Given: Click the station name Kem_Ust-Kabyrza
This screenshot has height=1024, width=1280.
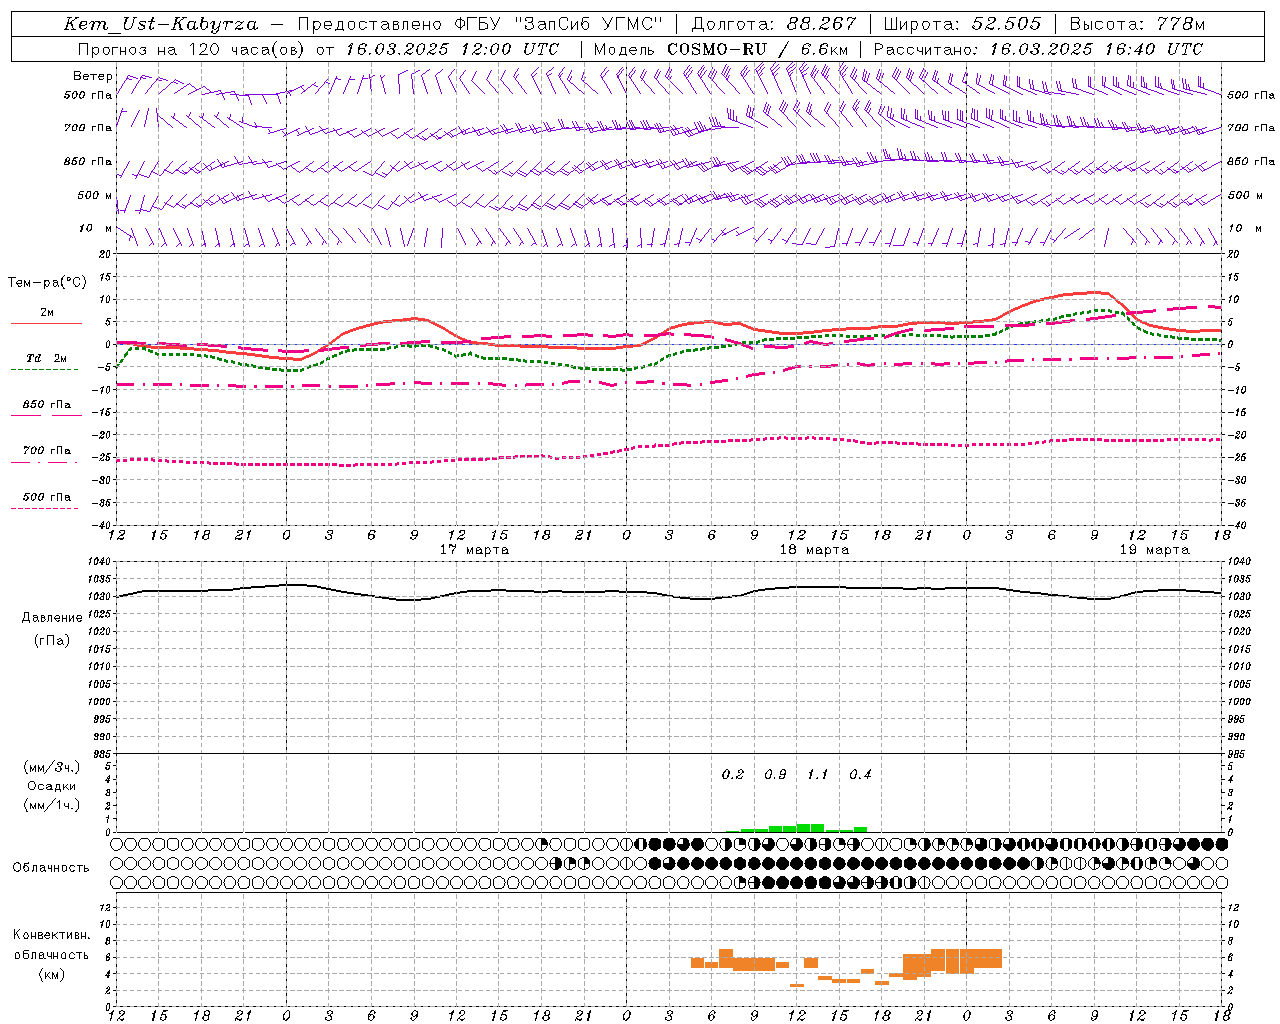Looking at the screenshot, I should [x=160, y=24].
